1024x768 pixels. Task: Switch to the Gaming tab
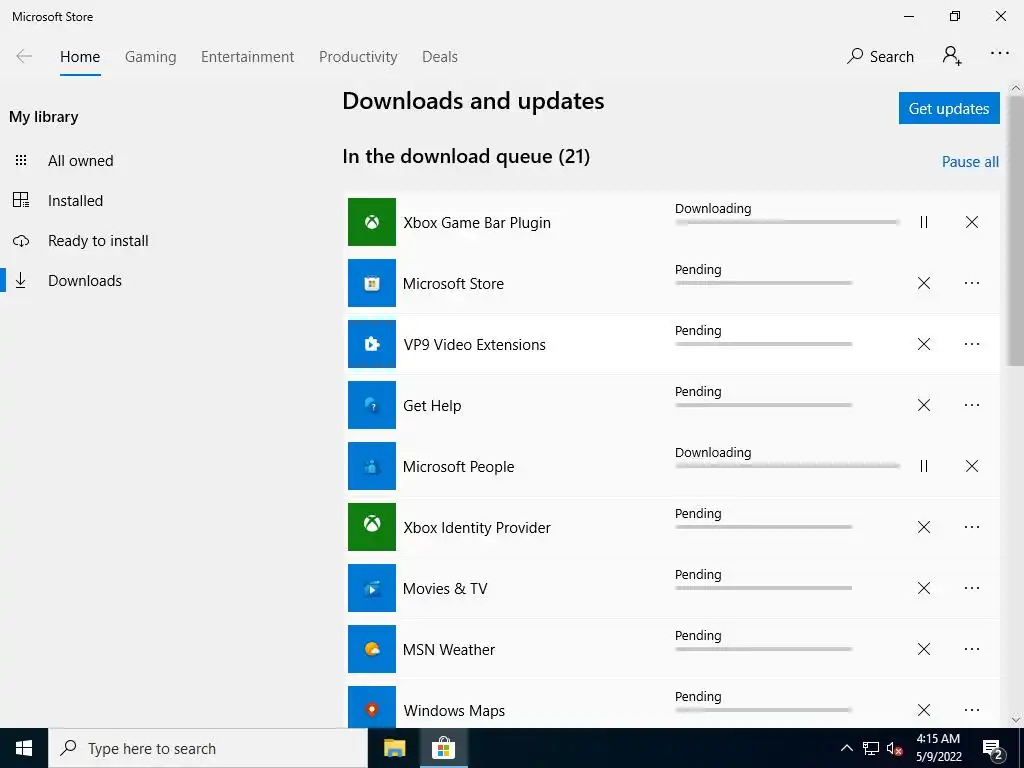click(150, 57)
